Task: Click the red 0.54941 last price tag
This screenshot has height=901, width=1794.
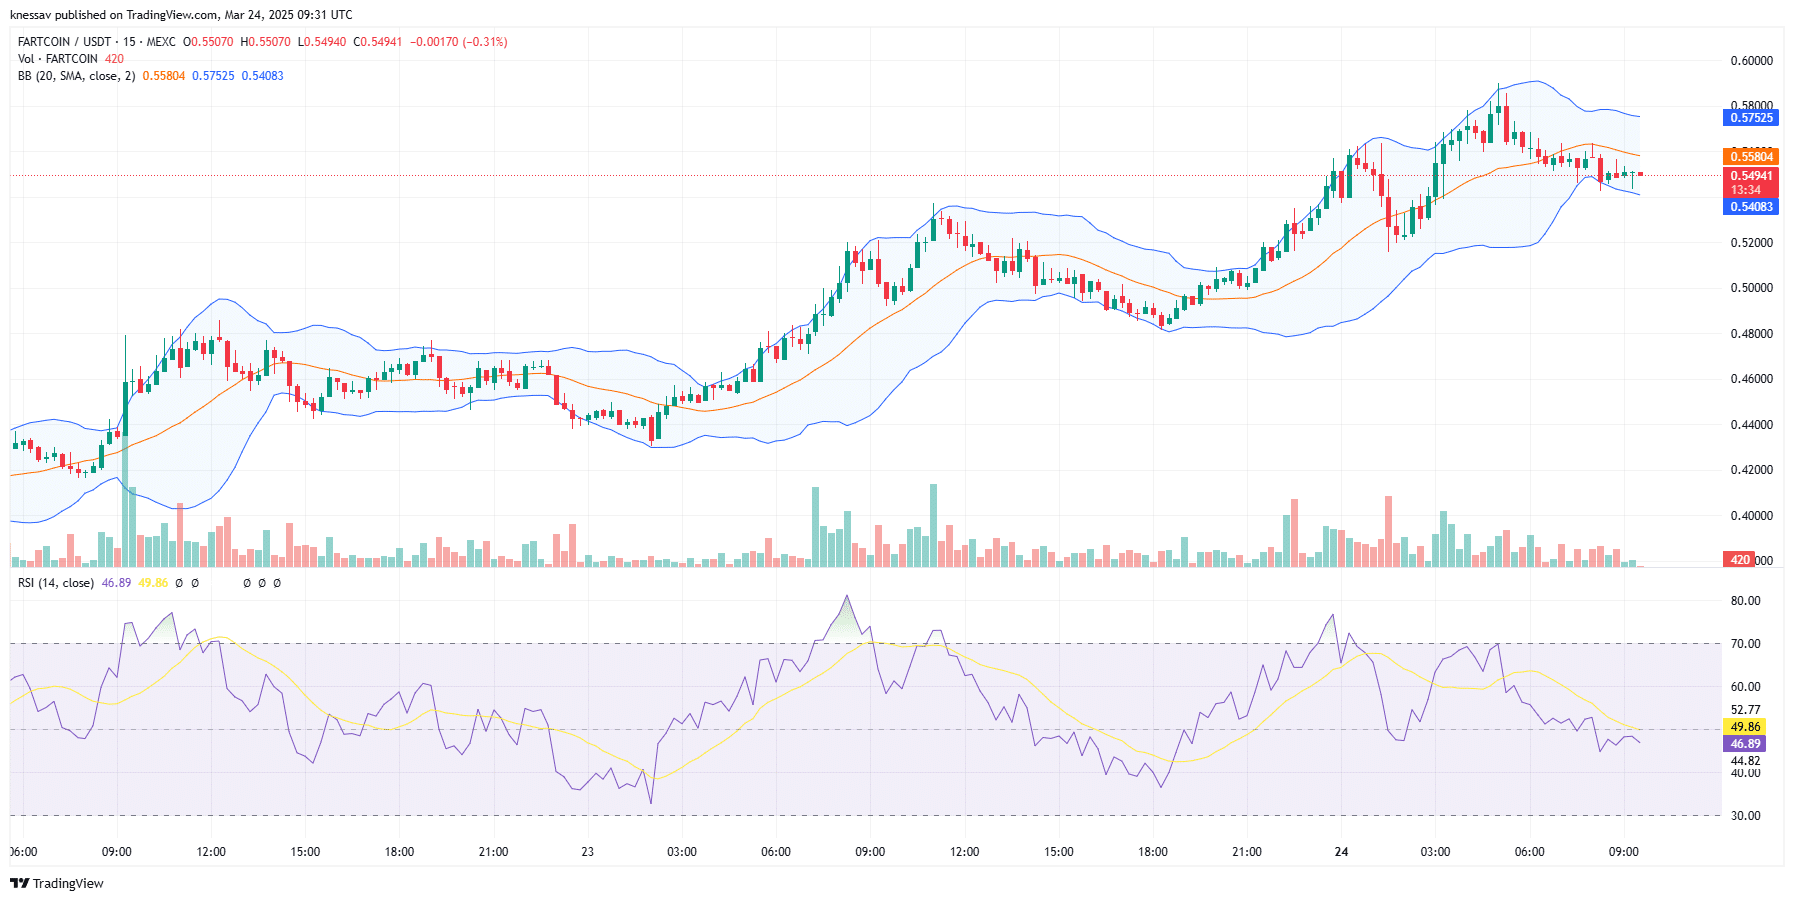Action: click(x=1751, y=176)
